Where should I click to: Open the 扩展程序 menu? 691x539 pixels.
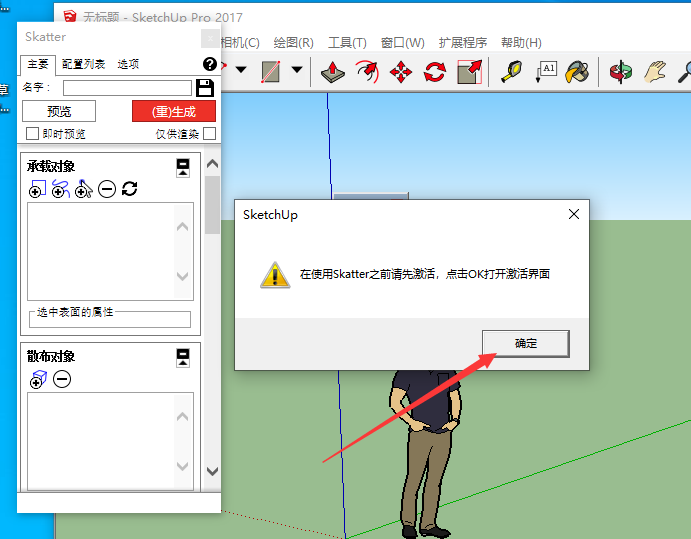coord(463,43)
